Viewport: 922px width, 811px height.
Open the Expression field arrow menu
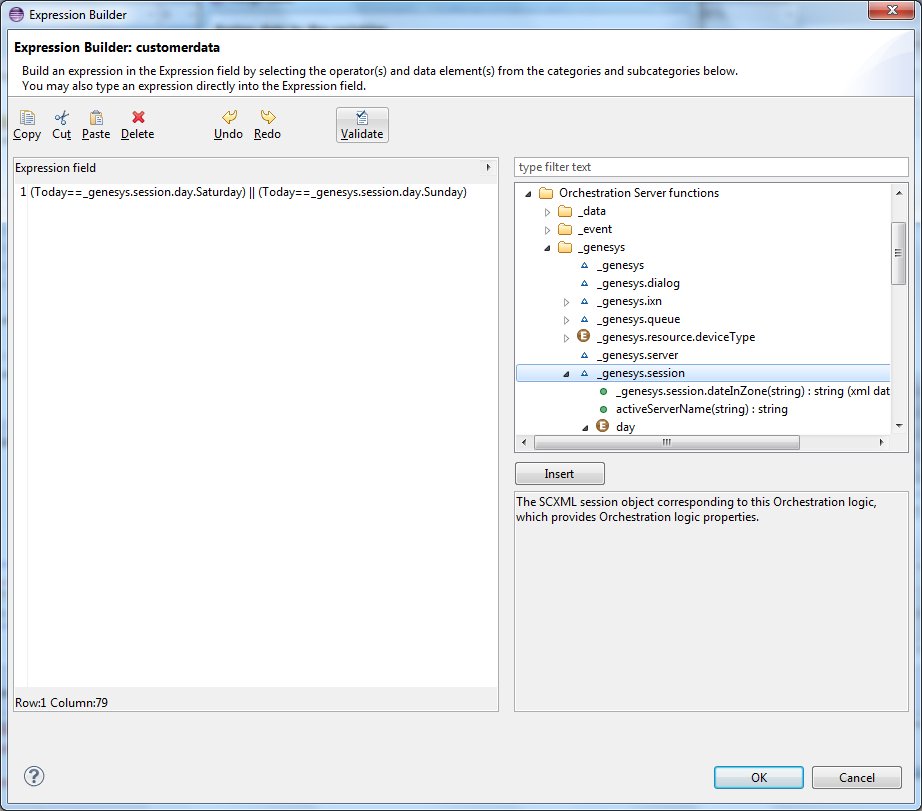488,168
